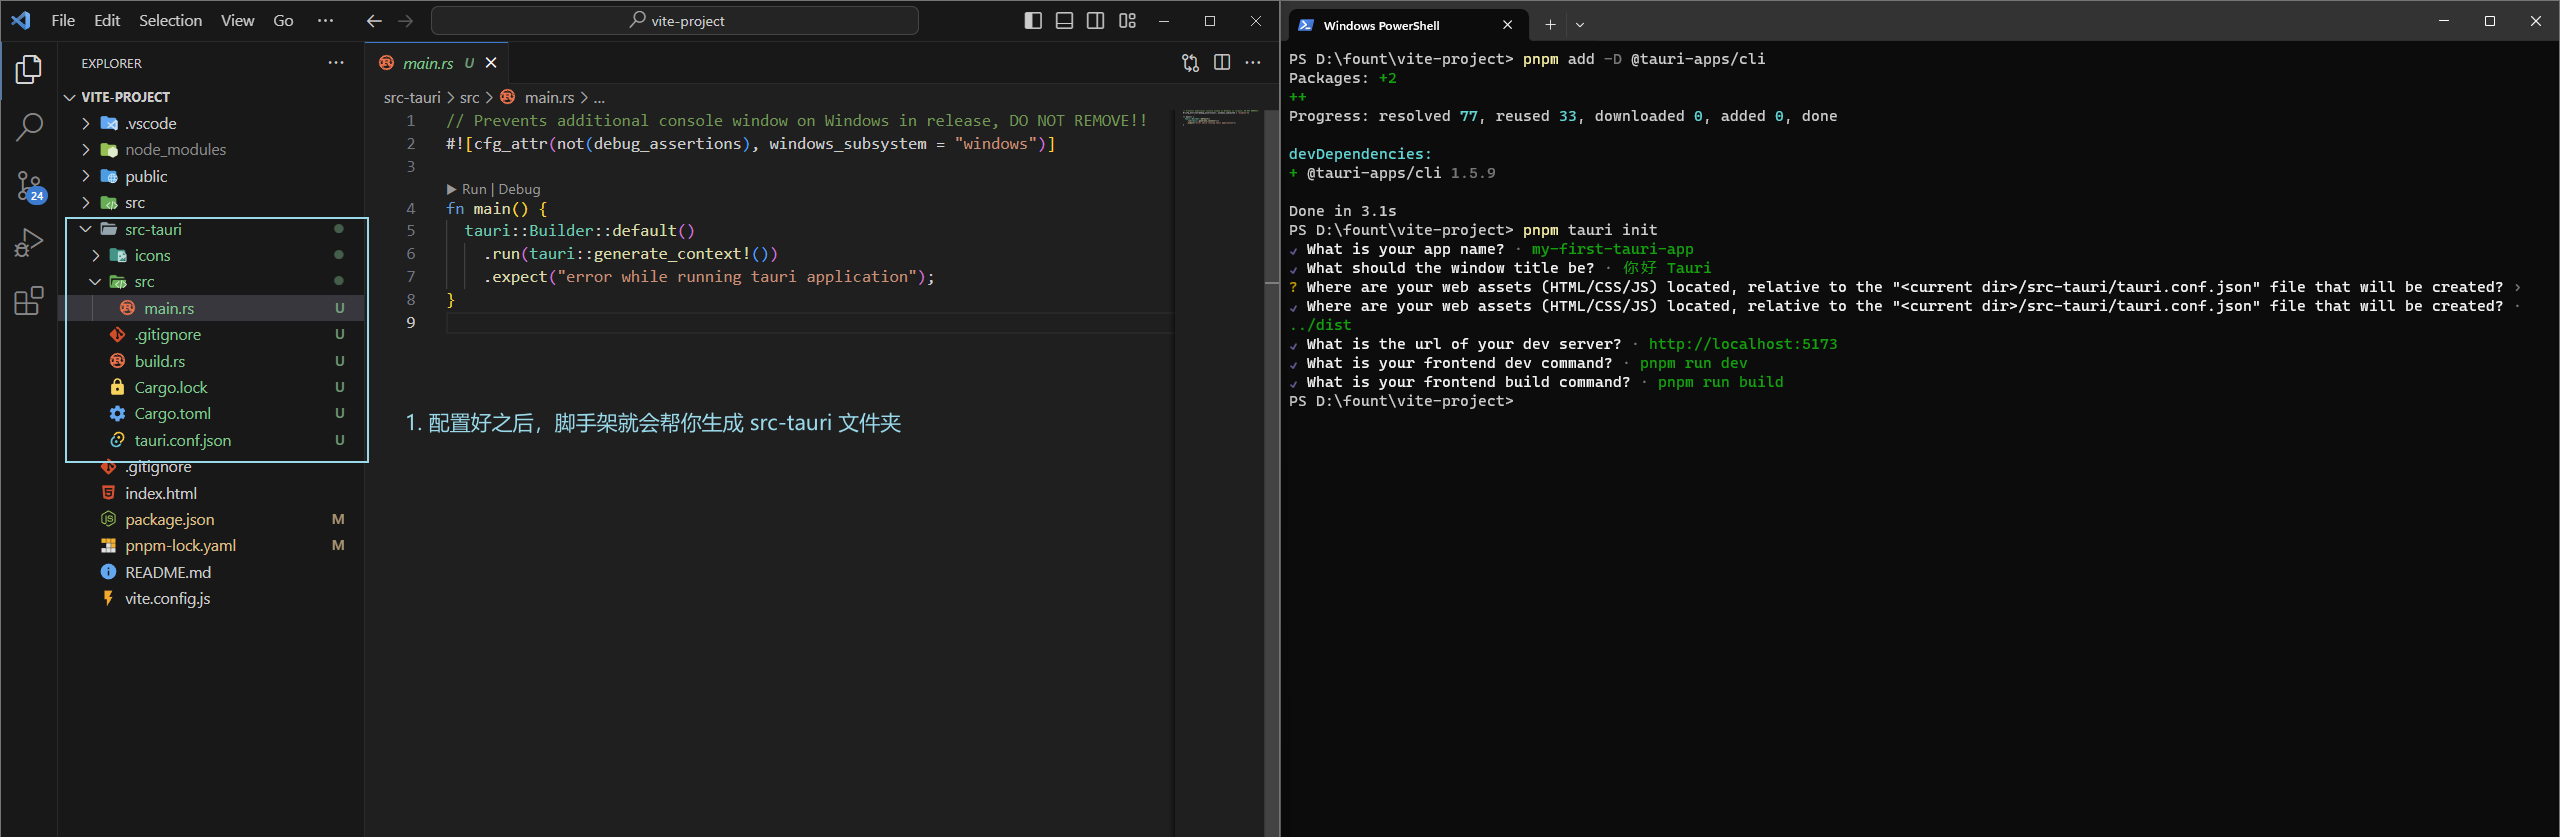Go back with the left arrow
This screenshot has width=2560, height=837.
click(x=374, y=20)
